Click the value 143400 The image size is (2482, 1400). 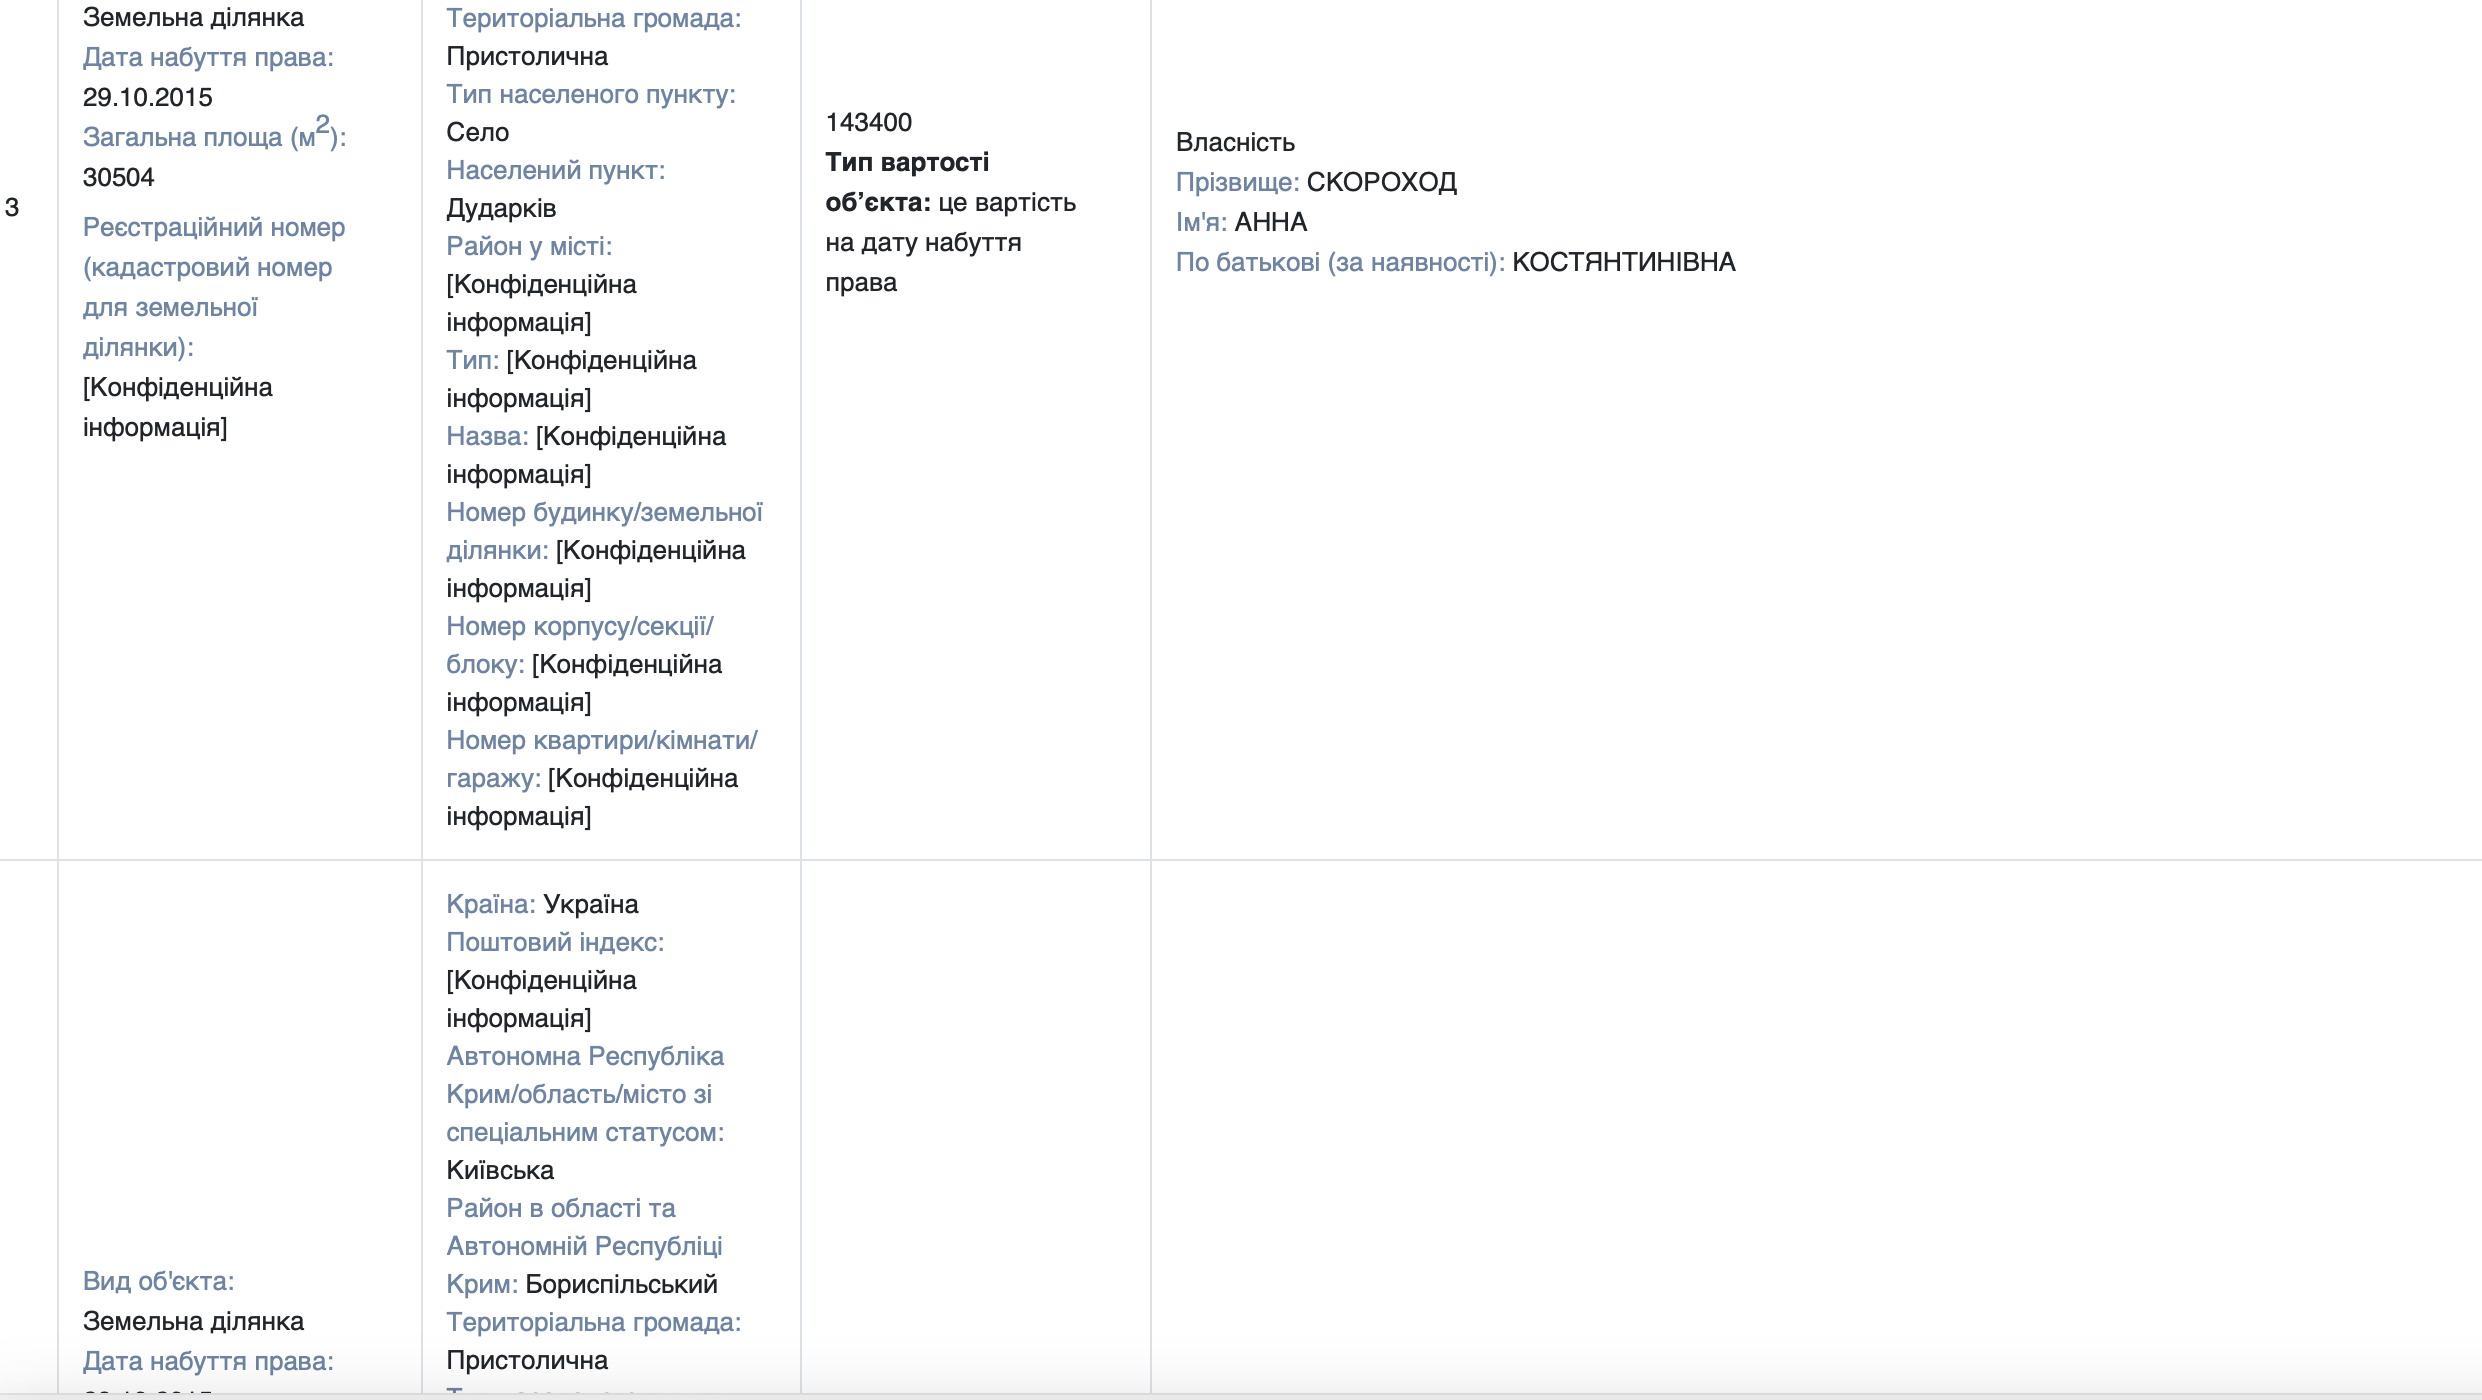pyautogui.click(x=868, y=122)
